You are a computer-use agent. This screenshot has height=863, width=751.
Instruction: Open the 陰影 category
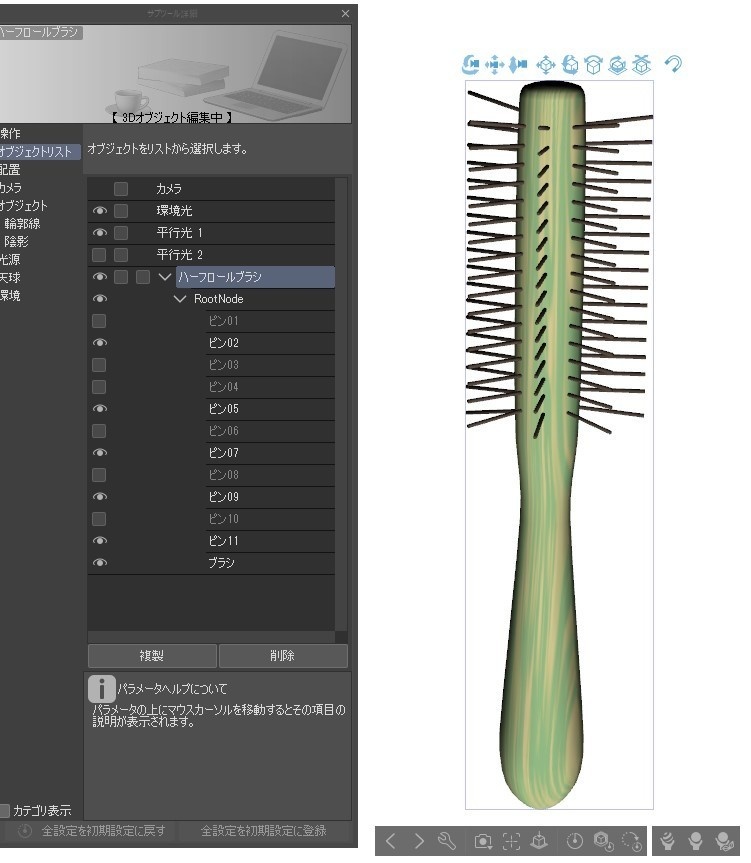(x=17, y=242)
